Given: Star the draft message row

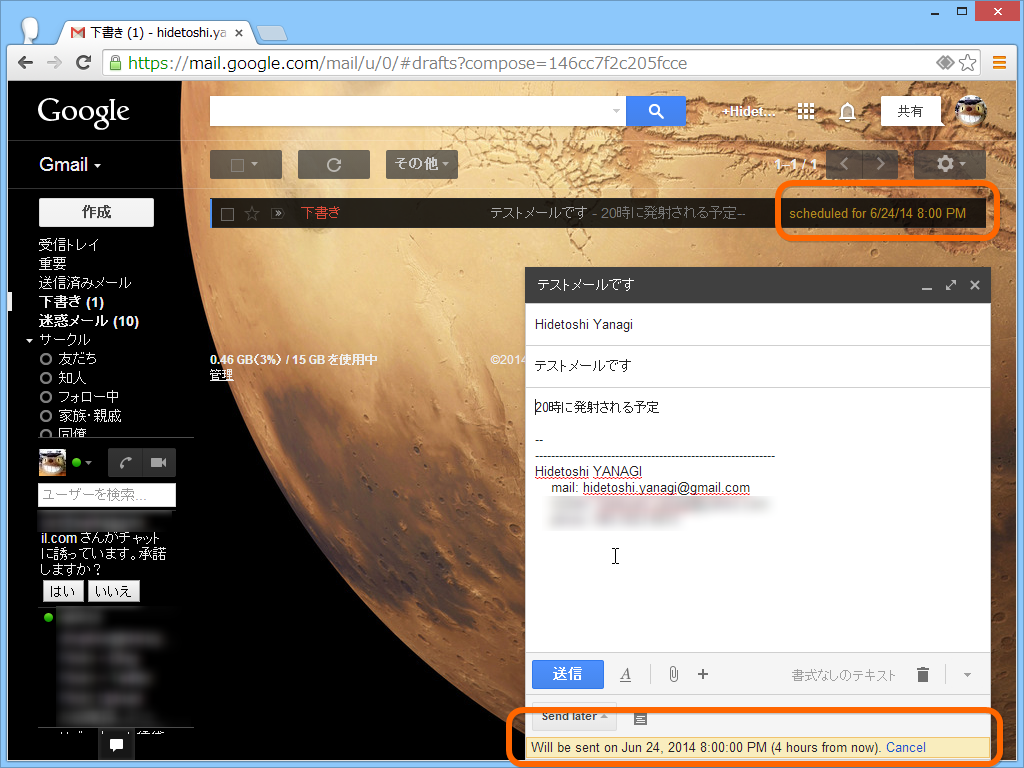Looking at the screenshot, I should 251,214.
